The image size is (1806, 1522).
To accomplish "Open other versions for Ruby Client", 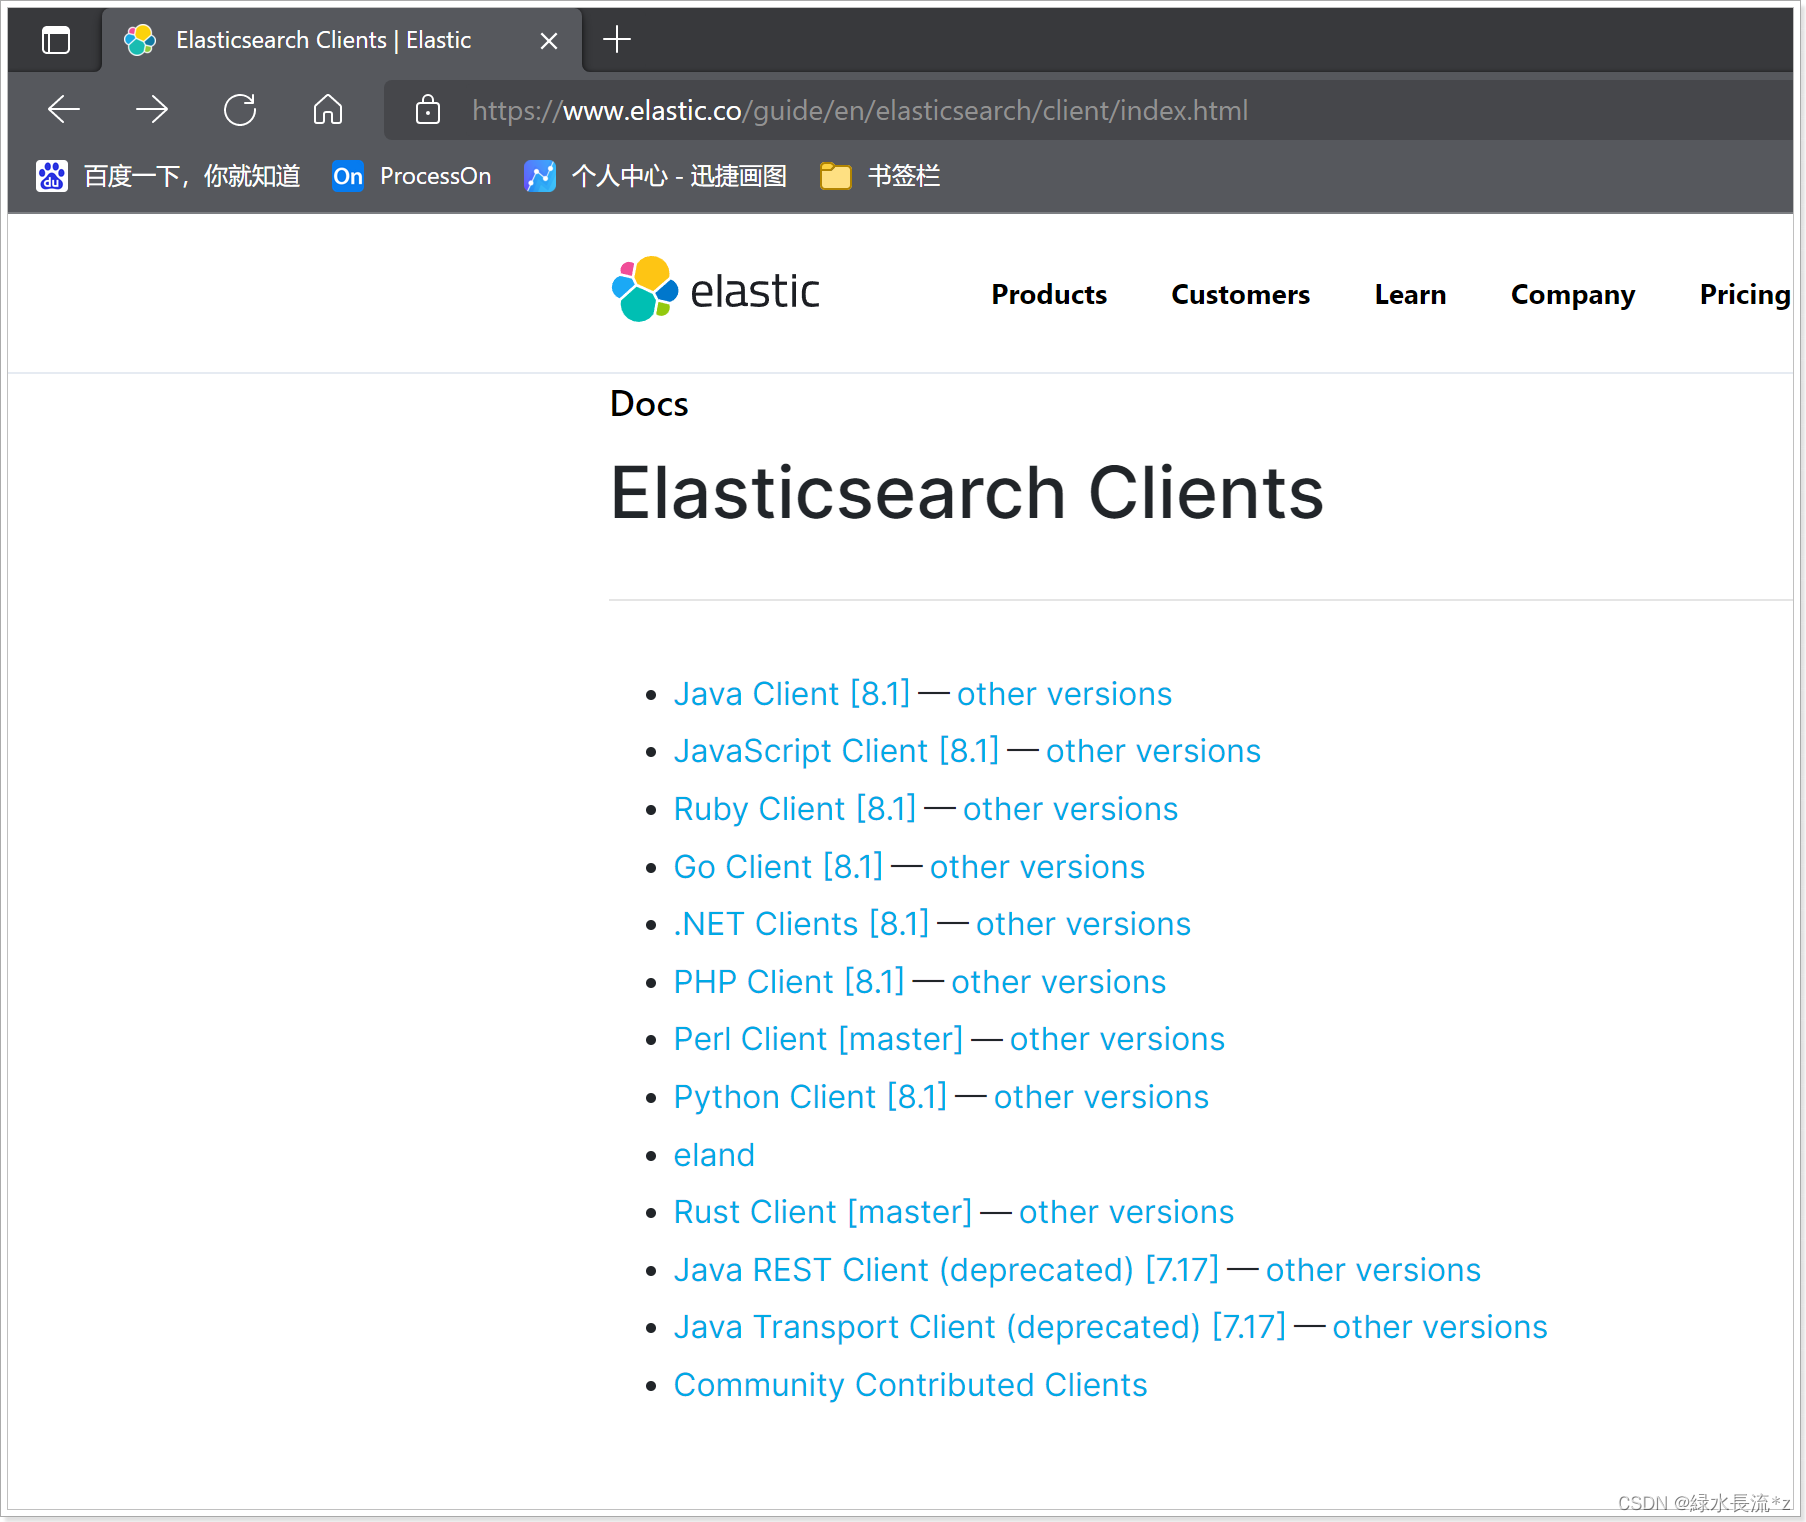I will pyautogui.click(x=1070, y=808).
